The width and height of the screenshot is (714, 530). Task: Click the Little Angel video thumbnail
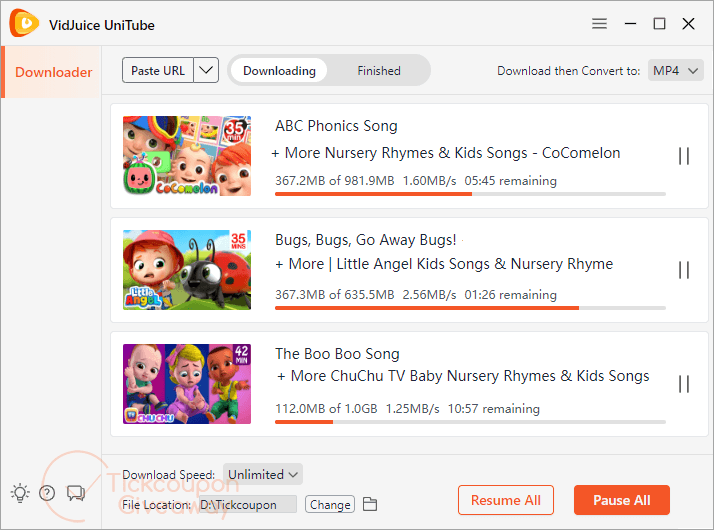(x=187, y=270)
